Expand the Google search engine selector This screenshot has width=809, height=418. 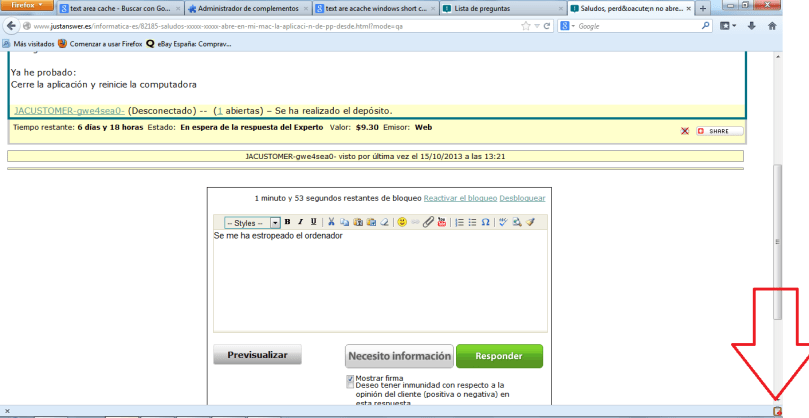pyautogui.click(x=568, y=26)
